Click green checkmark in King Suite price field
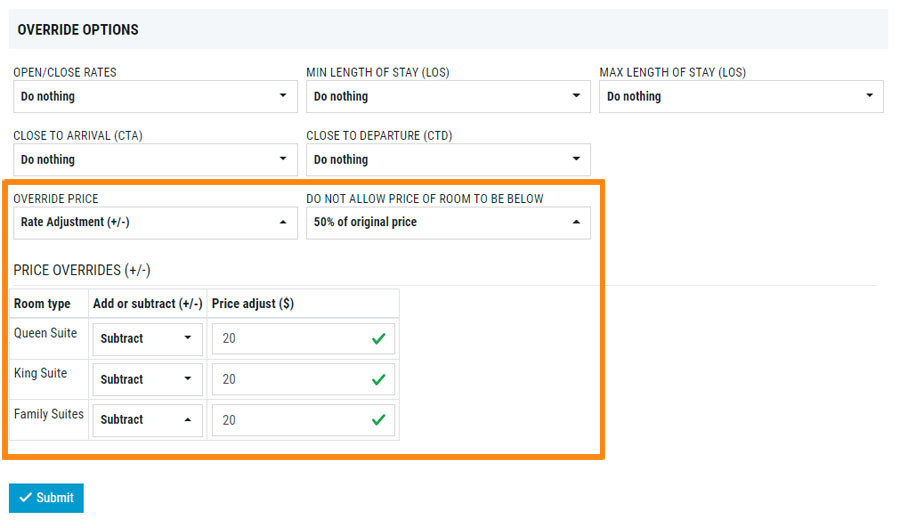900x528 pixels. click(x=378, y=380)
